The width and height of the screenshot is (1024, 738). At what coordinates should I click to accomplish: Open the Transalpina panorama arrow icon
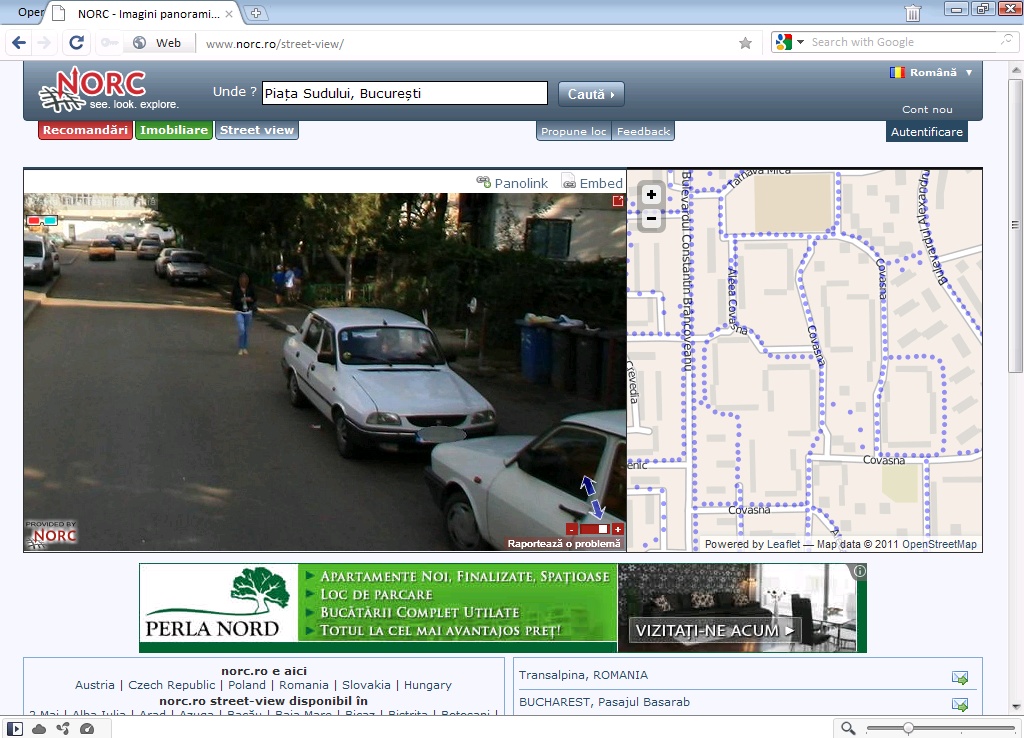coord(960,677)
